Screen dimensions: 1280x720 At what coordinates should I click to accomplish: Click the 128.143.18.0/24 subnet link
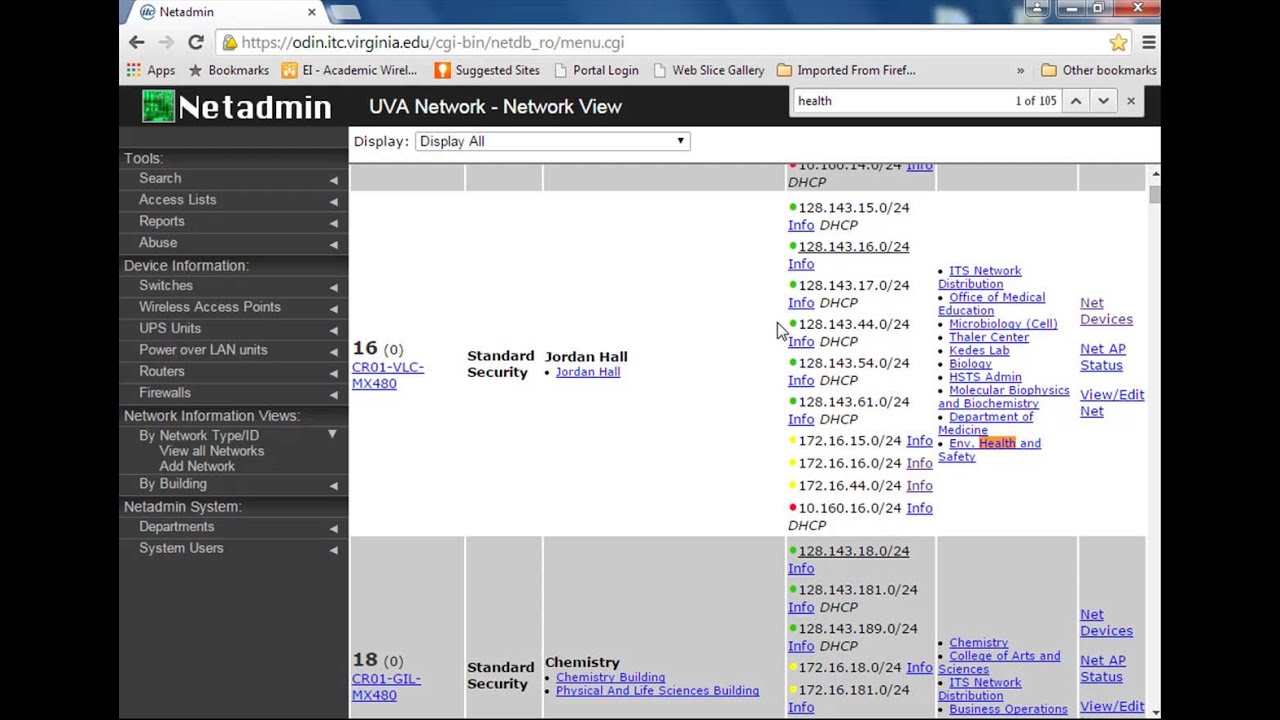[x=854, y=551]
